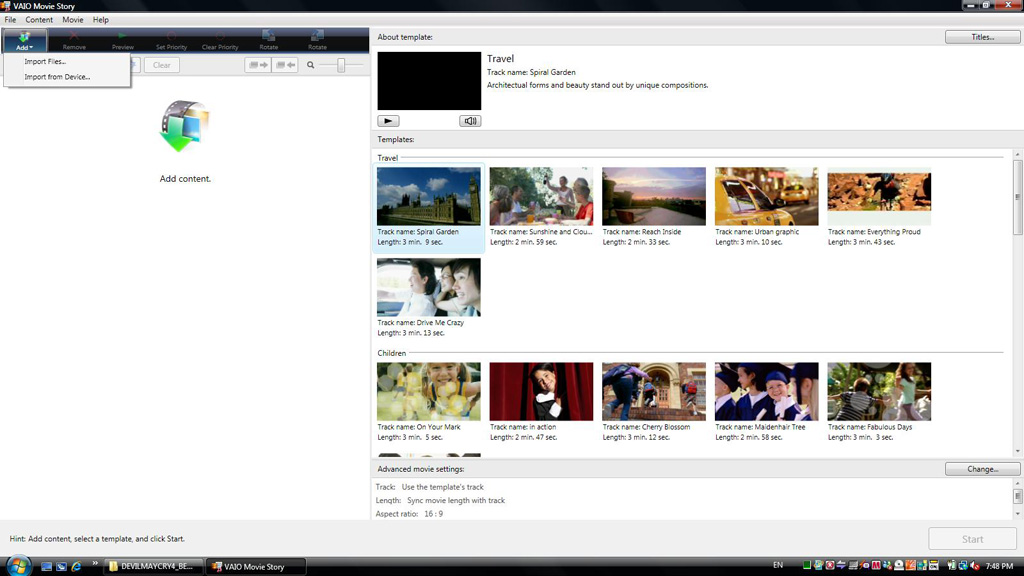The width and height of the screenshot is (1024, 576).
Task: Select the On Your Mark template
Action: point(428,402)
